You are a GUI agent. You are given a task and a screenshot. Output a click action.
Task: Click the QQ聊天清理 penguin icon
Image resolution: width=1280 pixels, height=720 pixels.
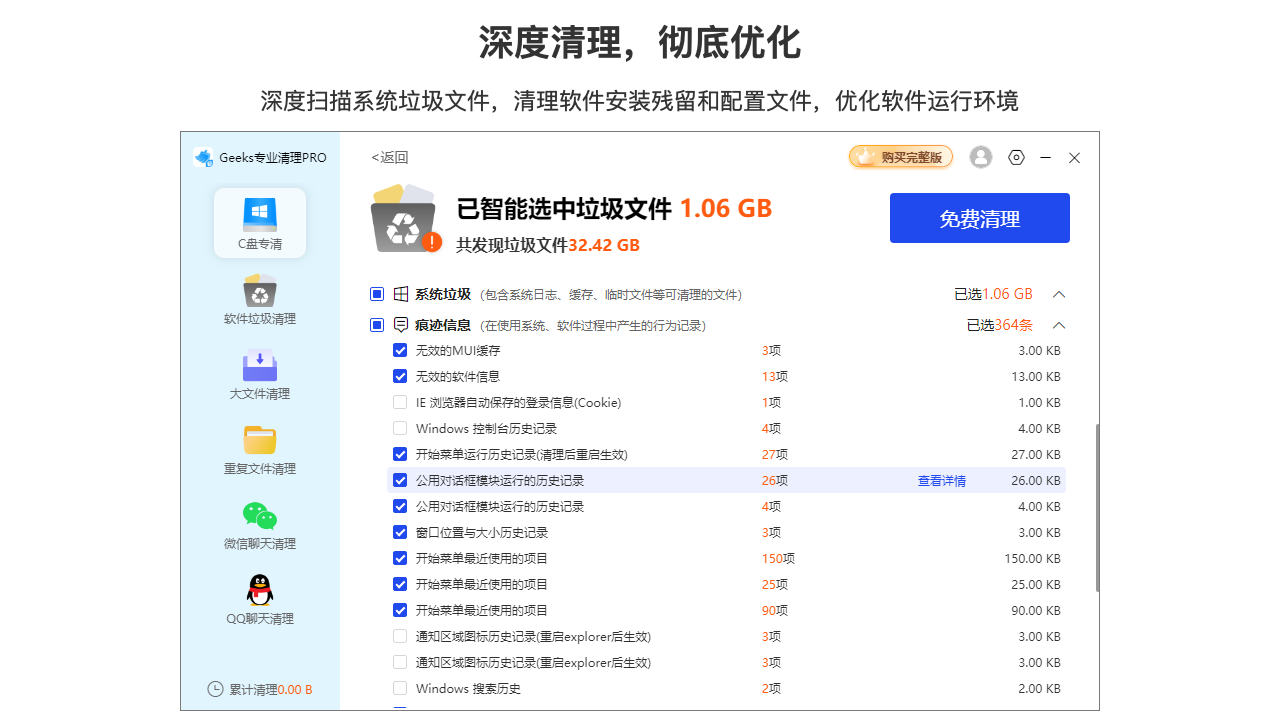(x=260, y=590)
